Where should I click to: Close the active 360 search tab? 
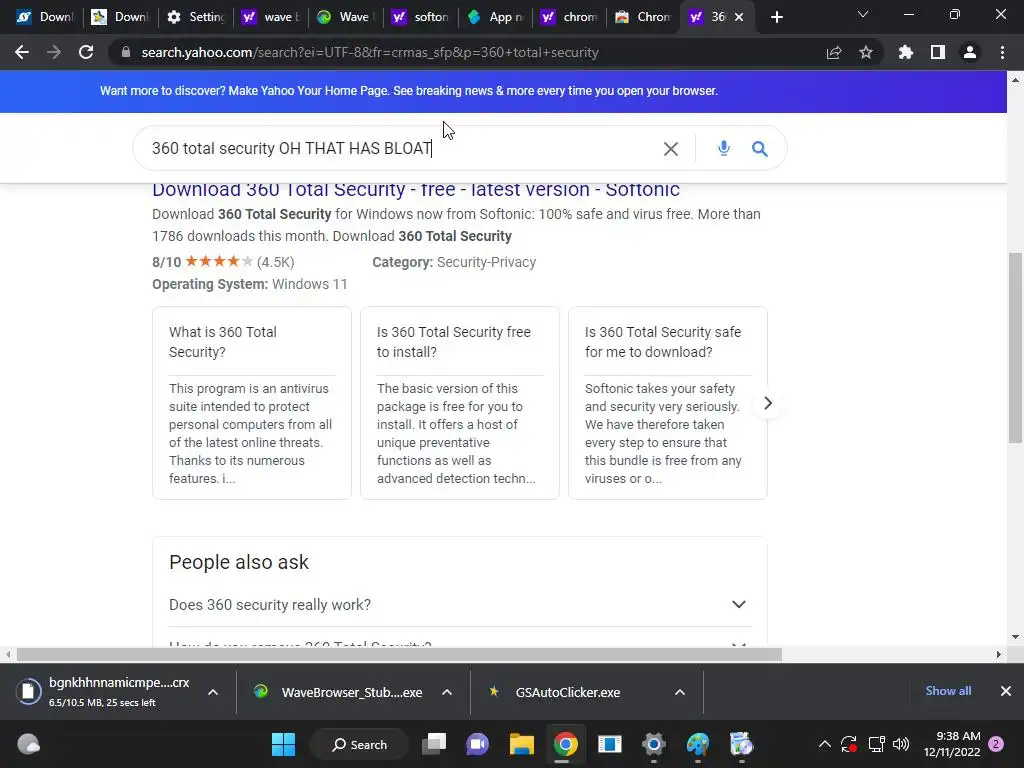pyautogui.click(x=739, y=17)
